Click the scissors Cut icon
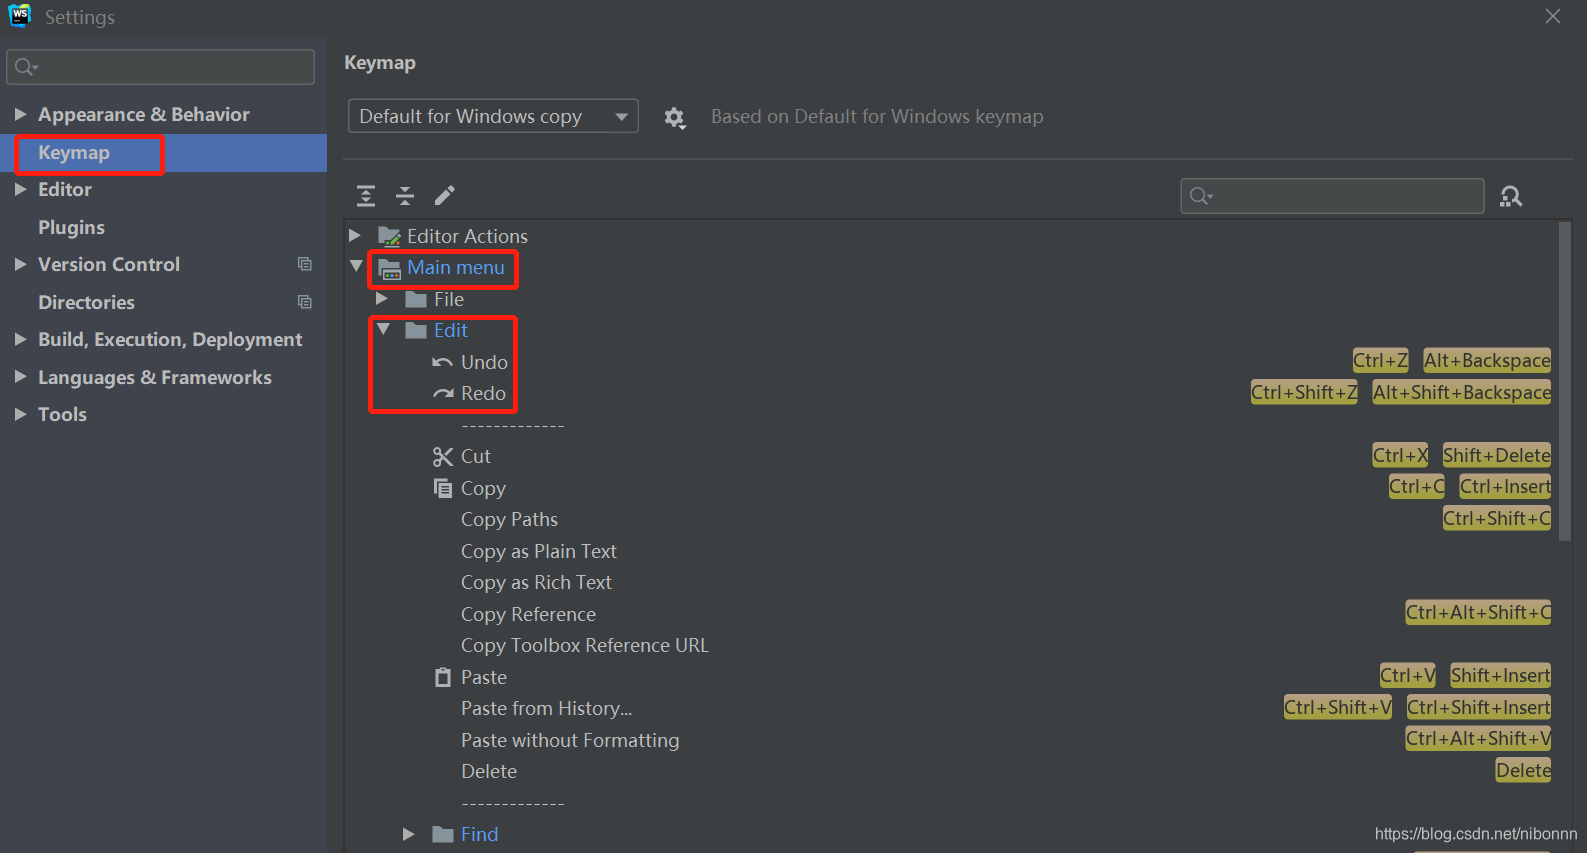 point(443,457)
